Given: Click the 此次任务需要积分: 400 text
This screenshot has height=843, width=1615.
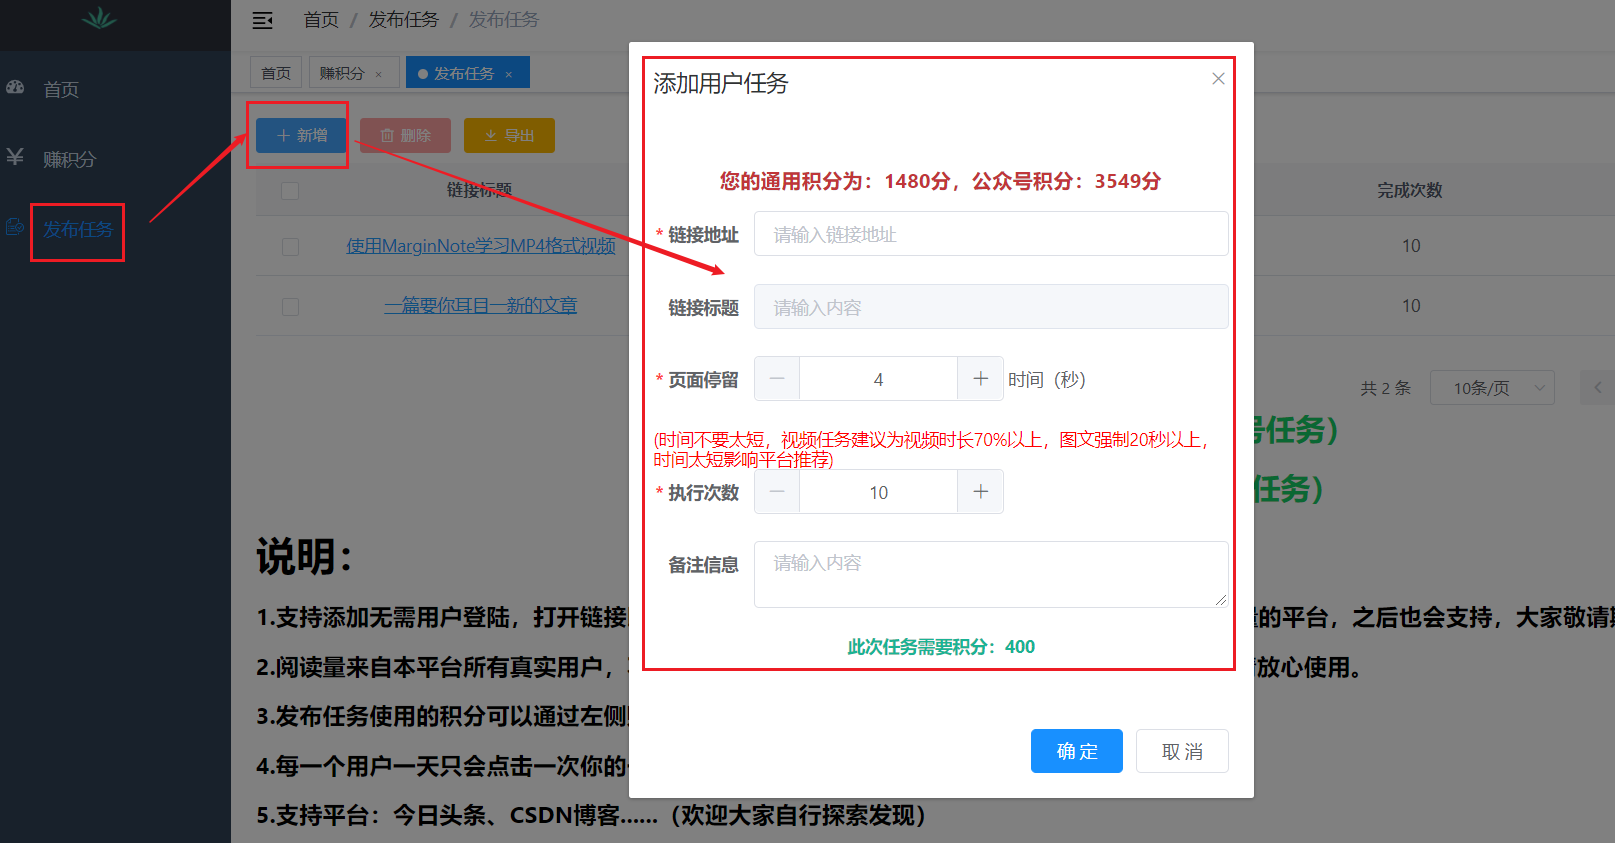Looking at the screenshot, I should point(941,647).
